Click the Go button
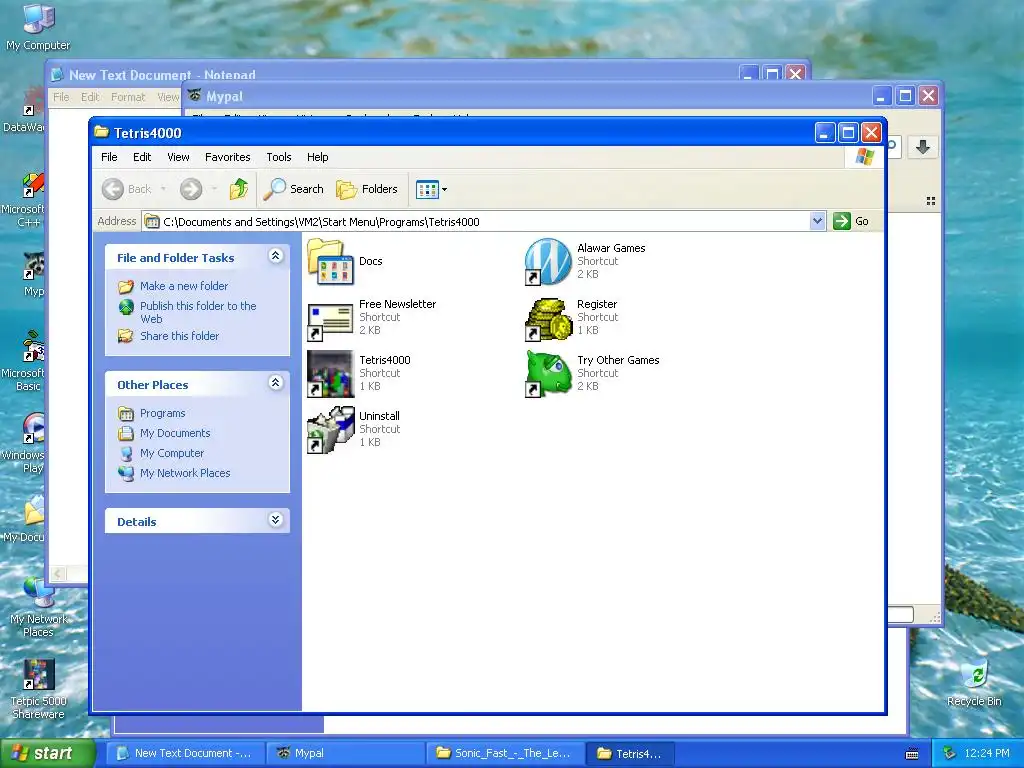The height and width of the screenshot is (768, 1024). pos(851,221)
